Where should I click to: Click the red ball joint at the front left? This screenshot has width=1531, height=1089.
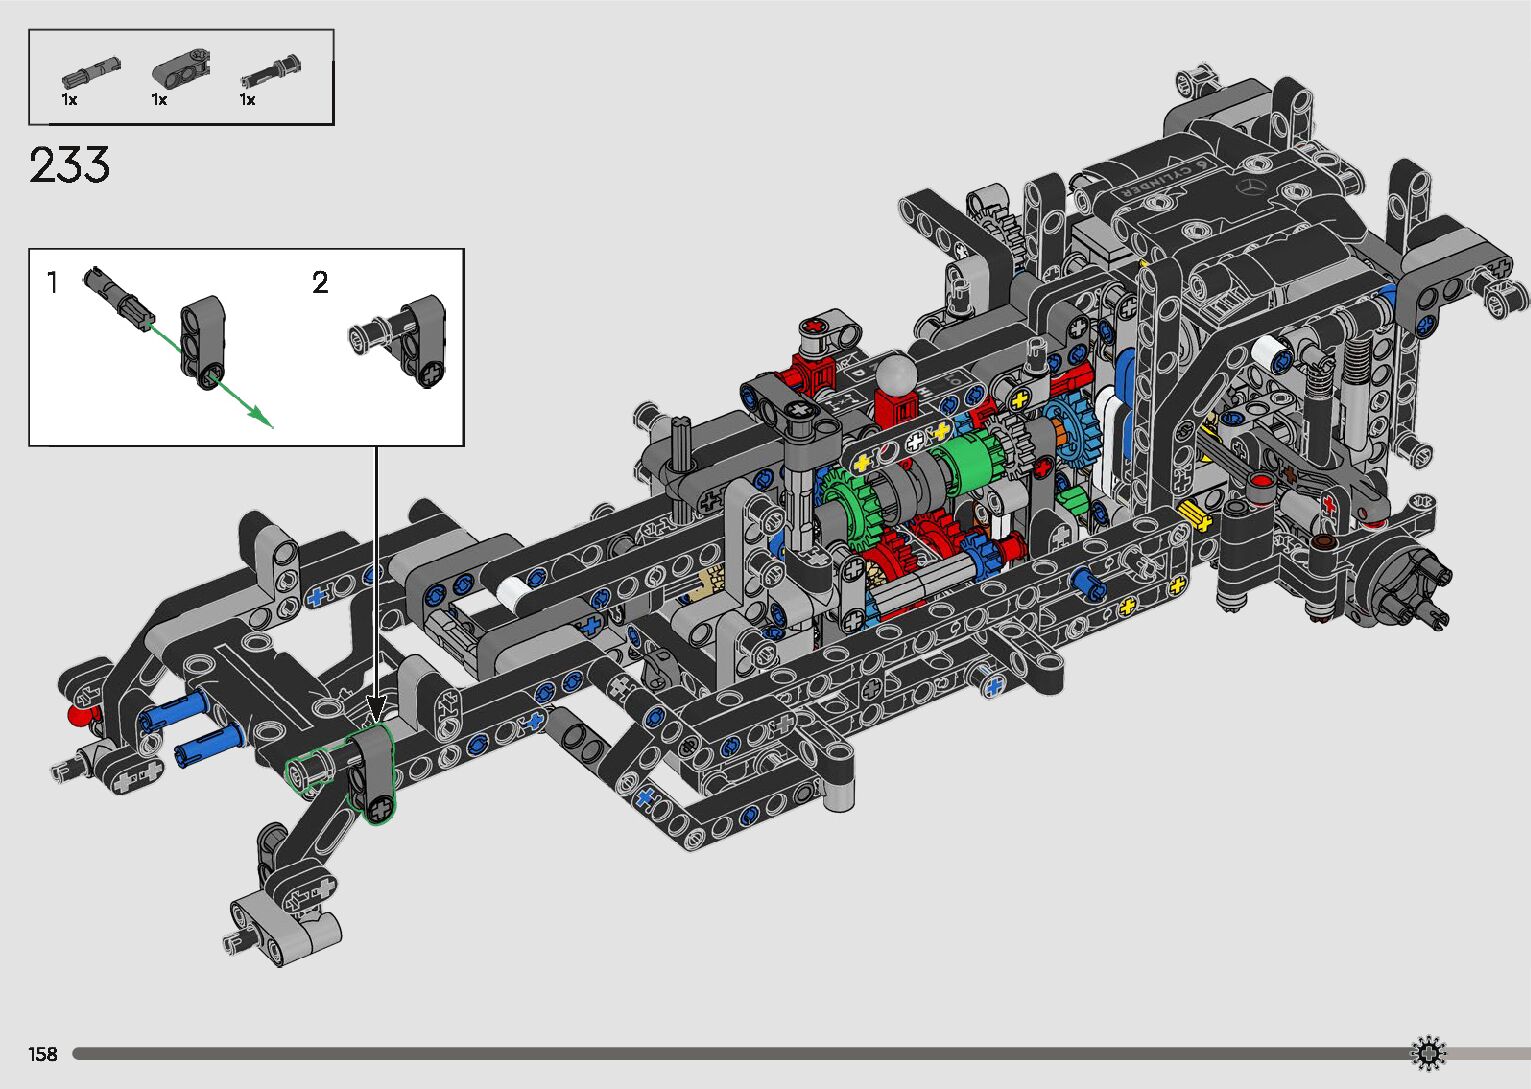[x=80, y=714]
